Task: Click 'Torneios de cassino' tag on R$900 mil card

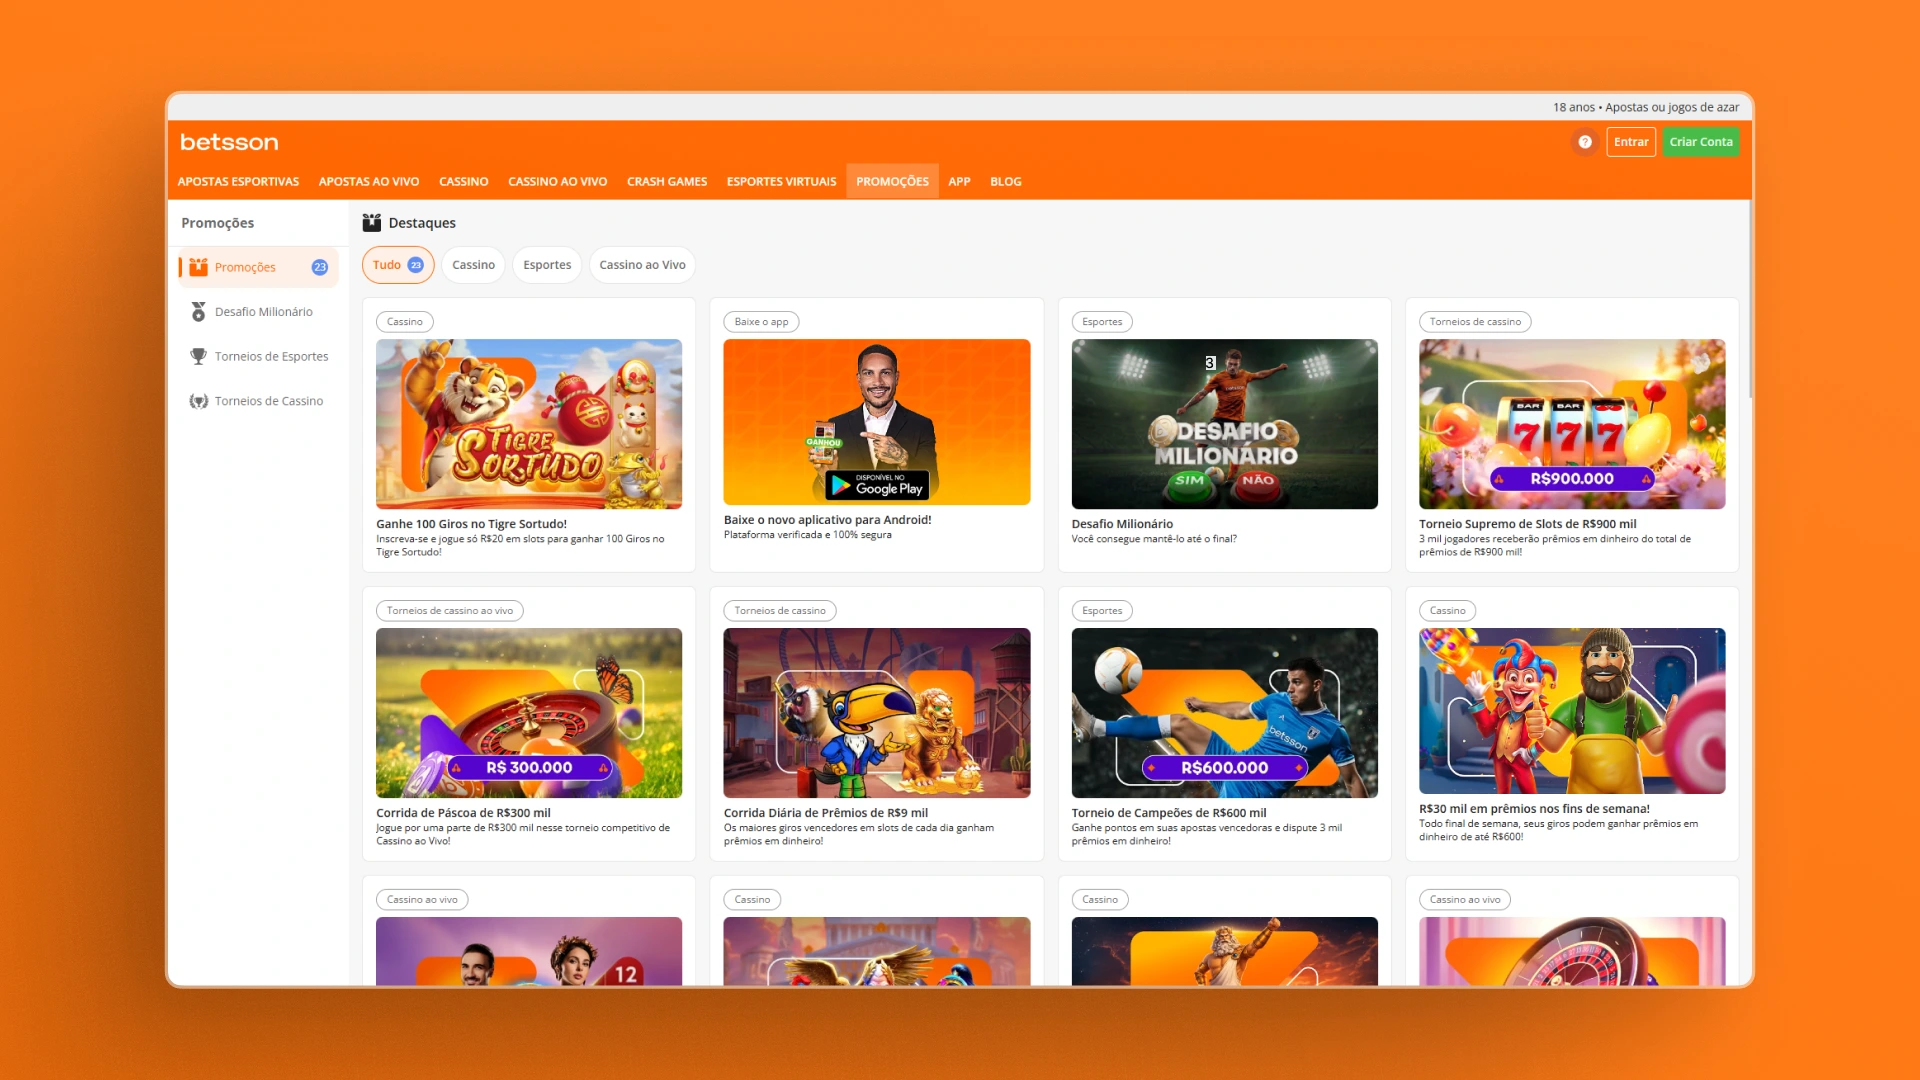Action: coord(1475,322)
